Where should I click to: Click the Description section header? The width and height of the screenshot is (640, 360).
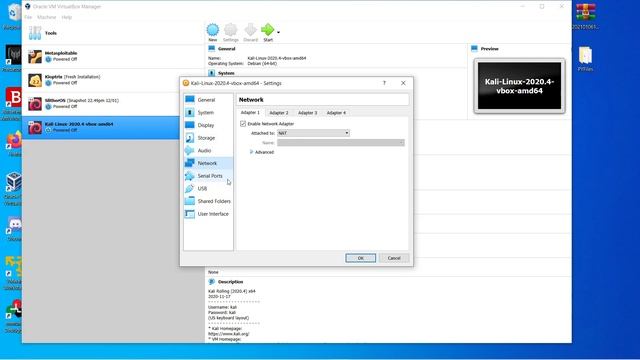tap(230, 282)
